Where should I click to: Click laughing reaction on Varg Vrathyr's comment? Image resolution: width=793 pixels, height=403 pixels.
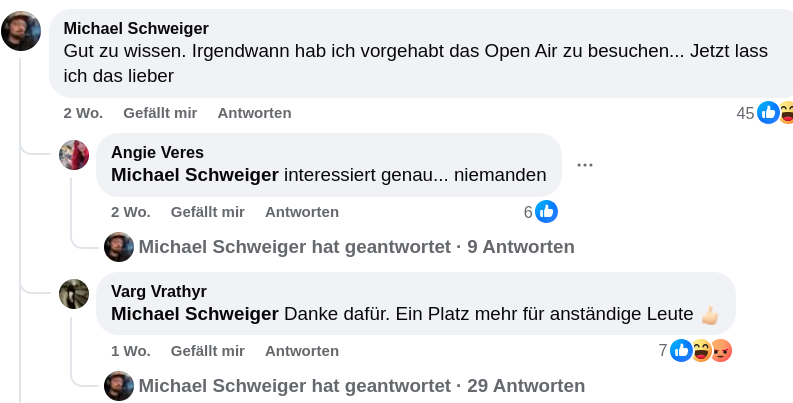click(701, 350)
